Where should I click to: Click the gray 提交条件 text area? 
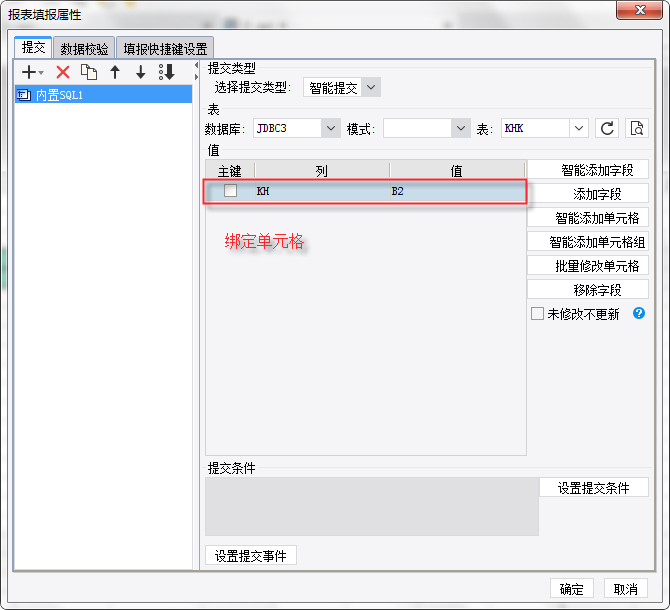click(372, 507)
